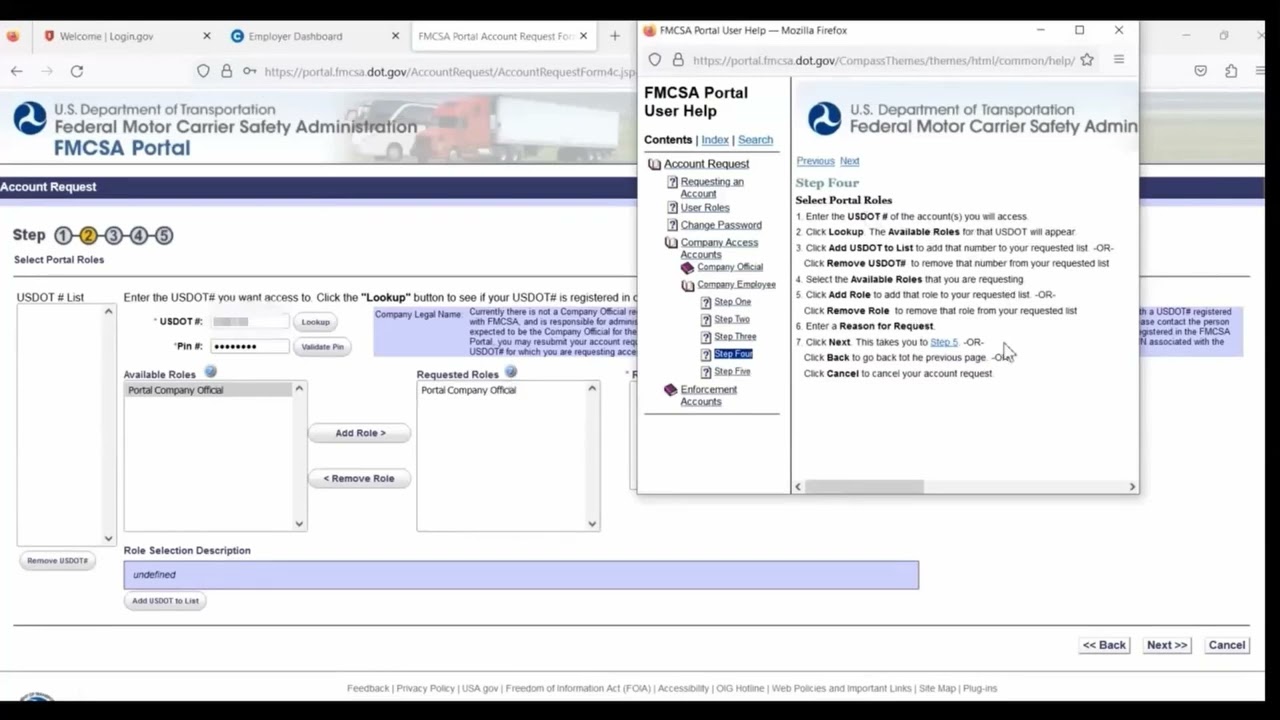This screenshot has width=1280, height=720.
Task: Close the Employer Dashboard tab
Action: 395,36
